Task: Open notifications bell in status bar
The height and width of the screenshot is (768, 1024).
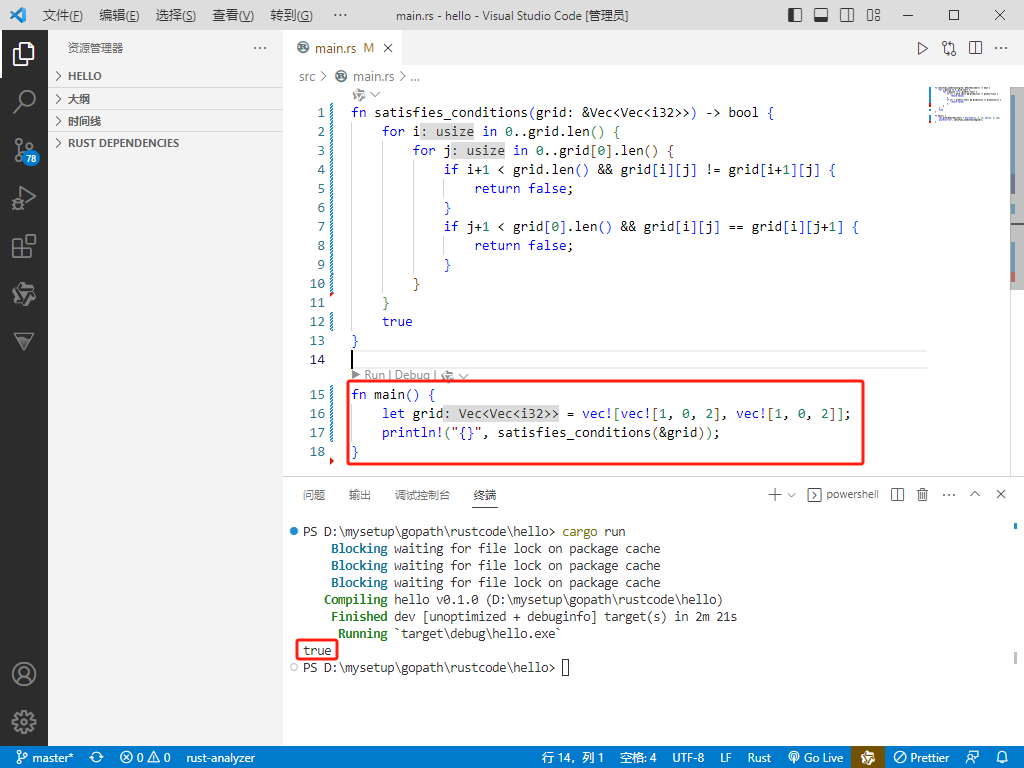Action: tap(1002, 758)
